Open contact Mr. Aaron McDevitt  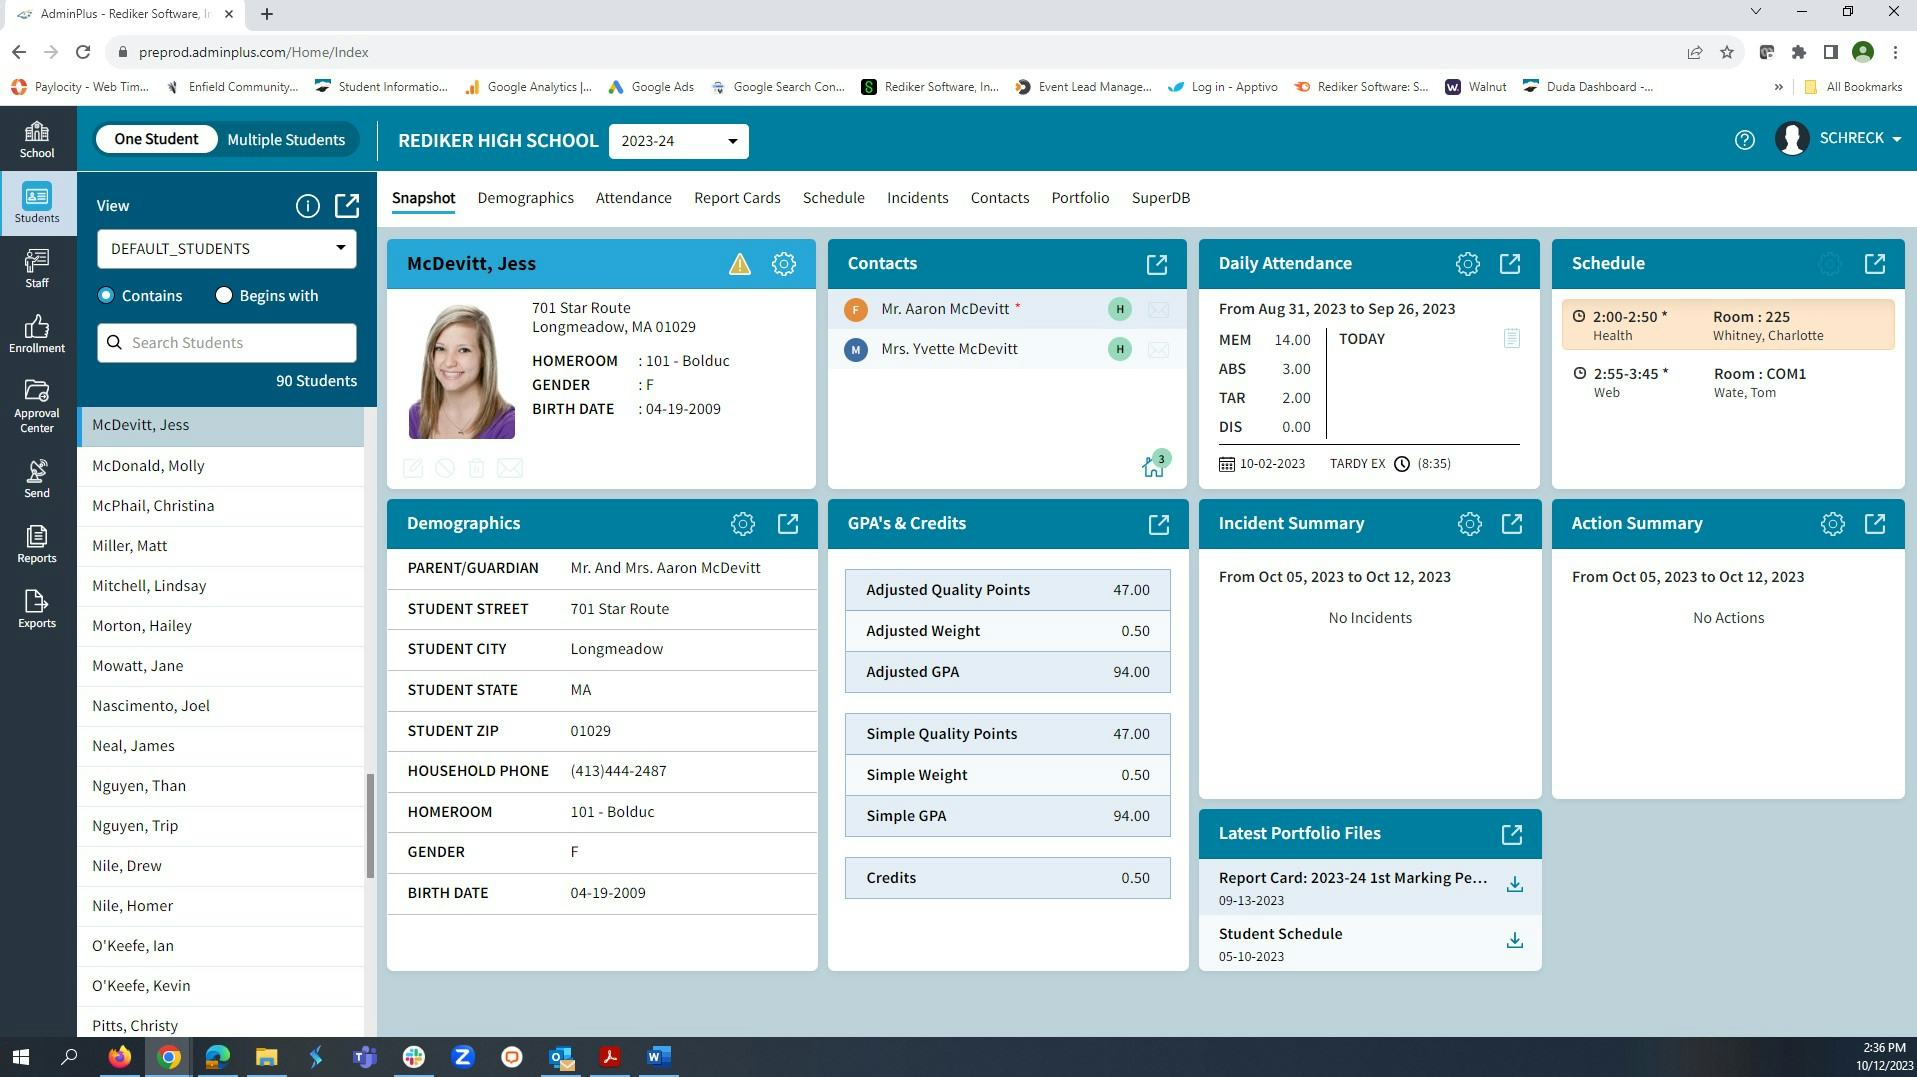pos(945,308)
